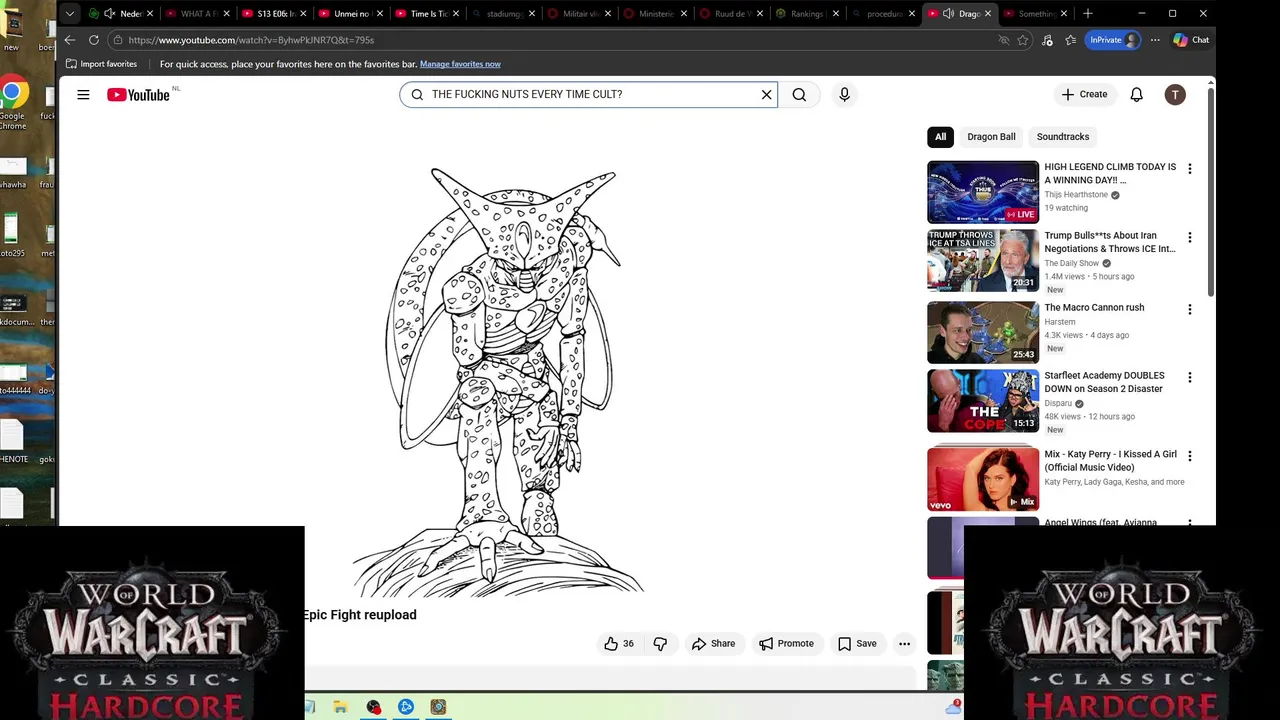
Task: Open the YouTube notifications bell
Action: point(1136,95)
